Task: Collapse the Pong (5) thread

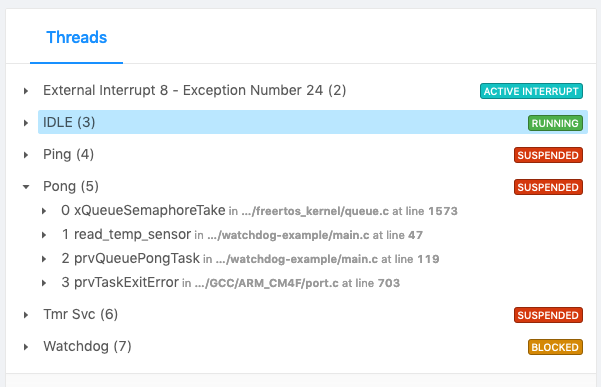Action: point(26,187)
